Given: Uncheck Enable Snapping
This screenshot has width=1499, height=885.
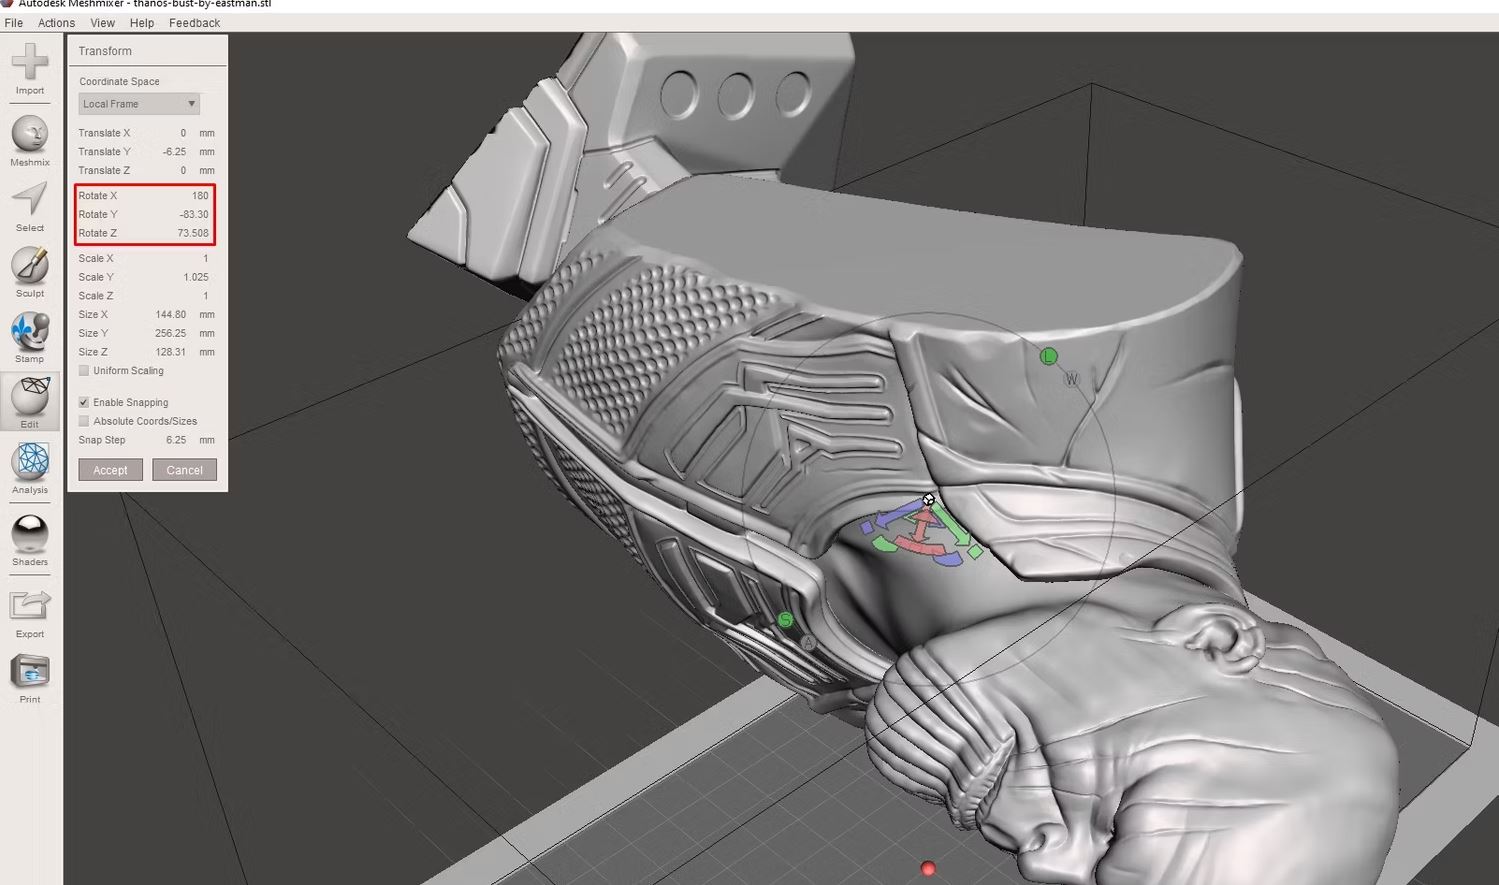Looking at the screenshot, I should [x=84, y=402].
